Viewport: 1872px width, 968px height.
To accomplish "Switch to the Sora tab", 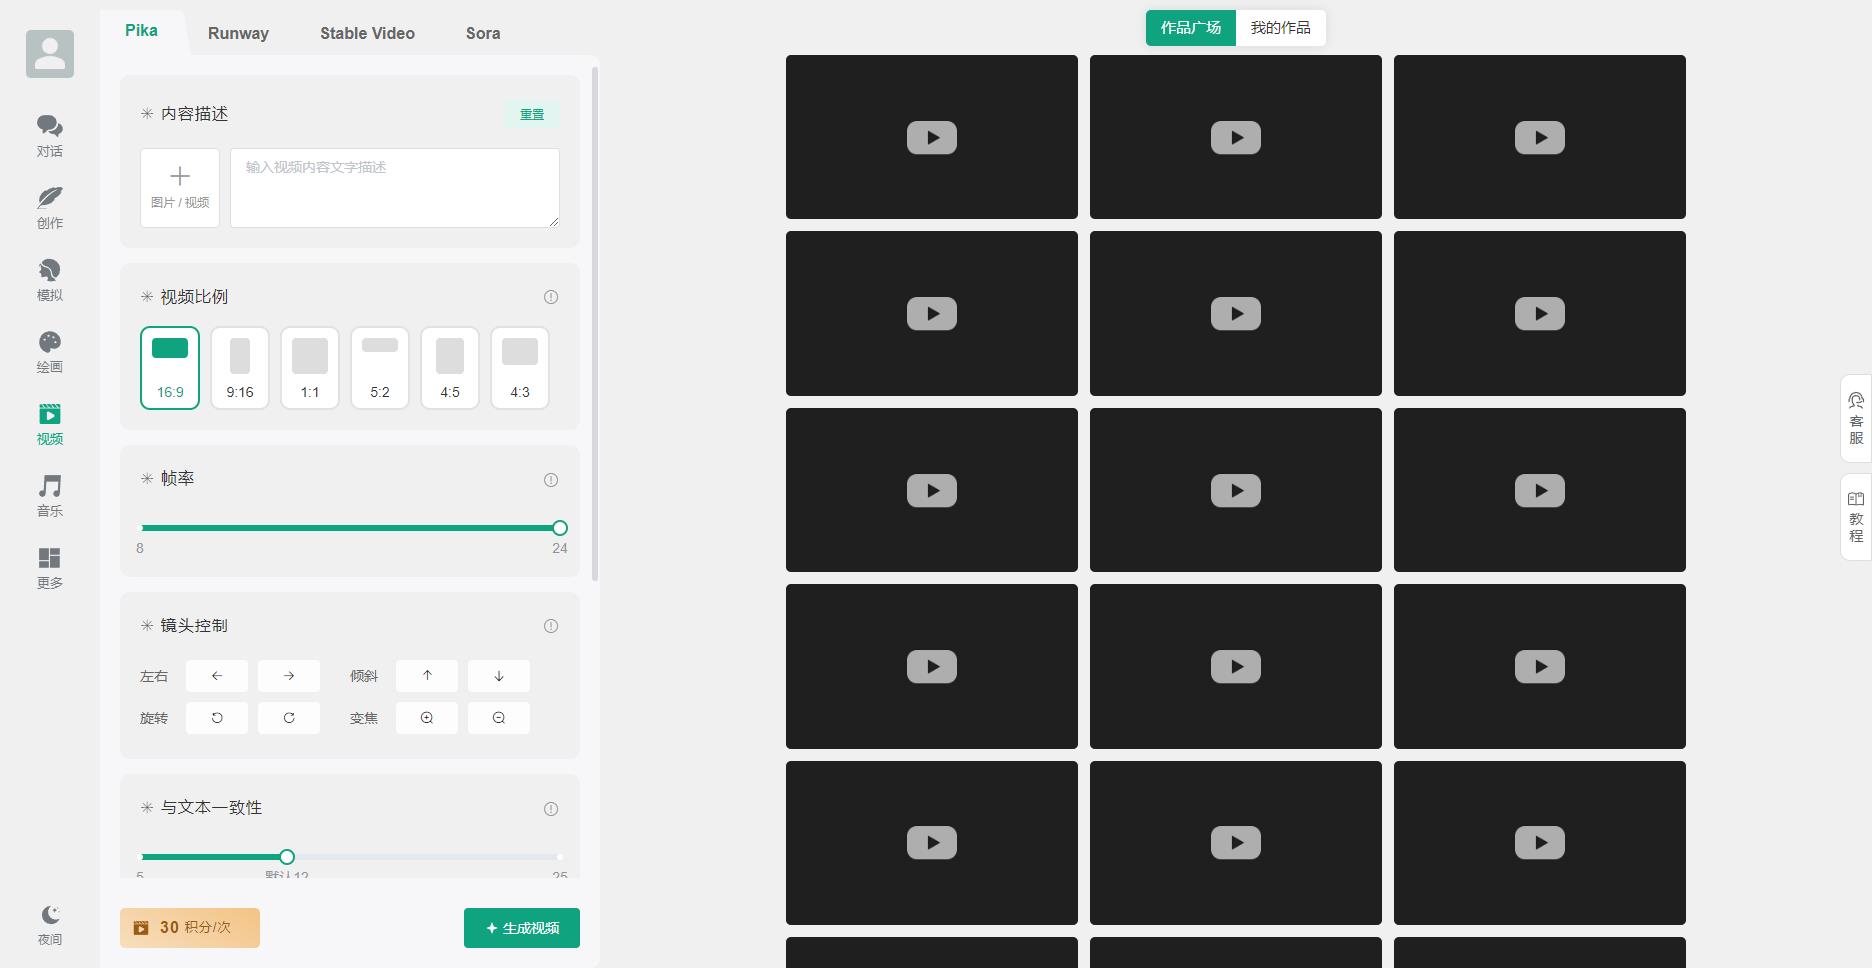I will pos(482,33).
